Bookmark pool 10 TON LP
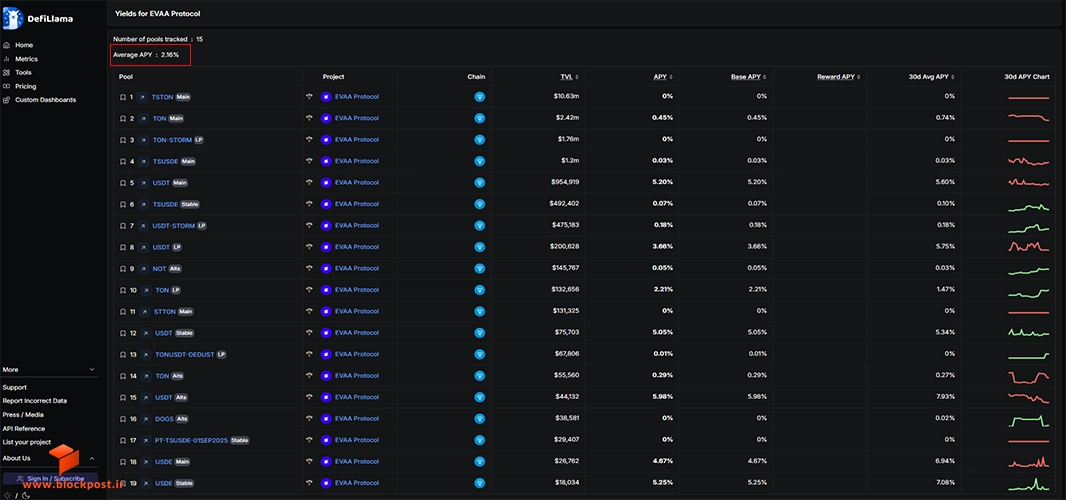 pos(122,290)
